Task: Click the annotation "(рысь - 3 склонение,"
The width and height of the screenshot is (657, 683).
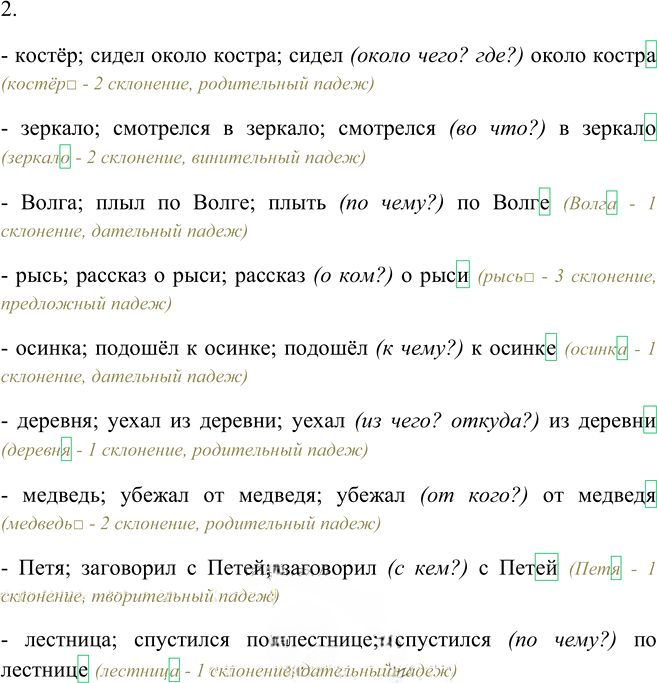Action: point(567,276)
